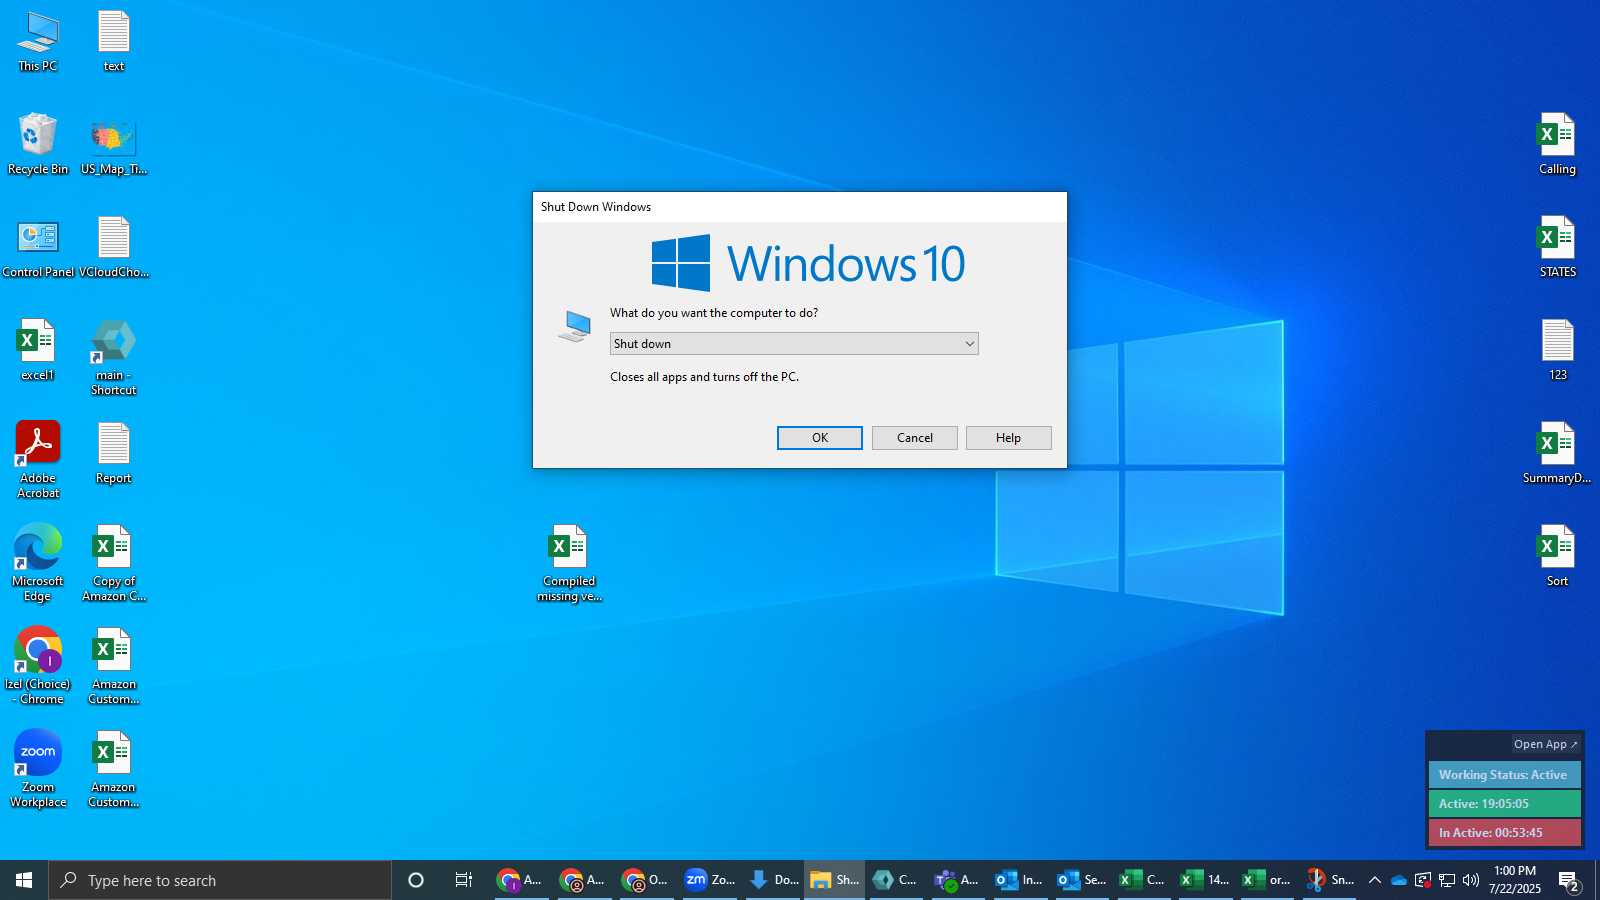Select 'Izel (Choice) - Chrome' shortcut
This screenshot has height=900, width=1600.
[x=38, y=666]
